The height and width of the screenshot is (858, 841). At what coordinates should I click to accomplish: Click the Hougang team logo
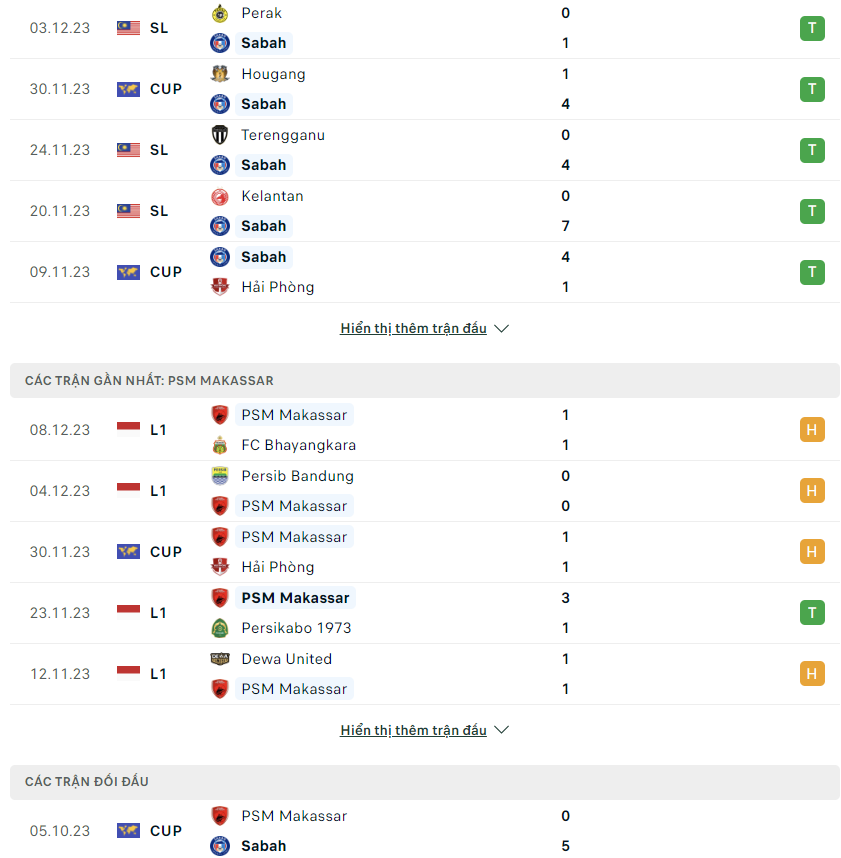[x=220, y=74]
